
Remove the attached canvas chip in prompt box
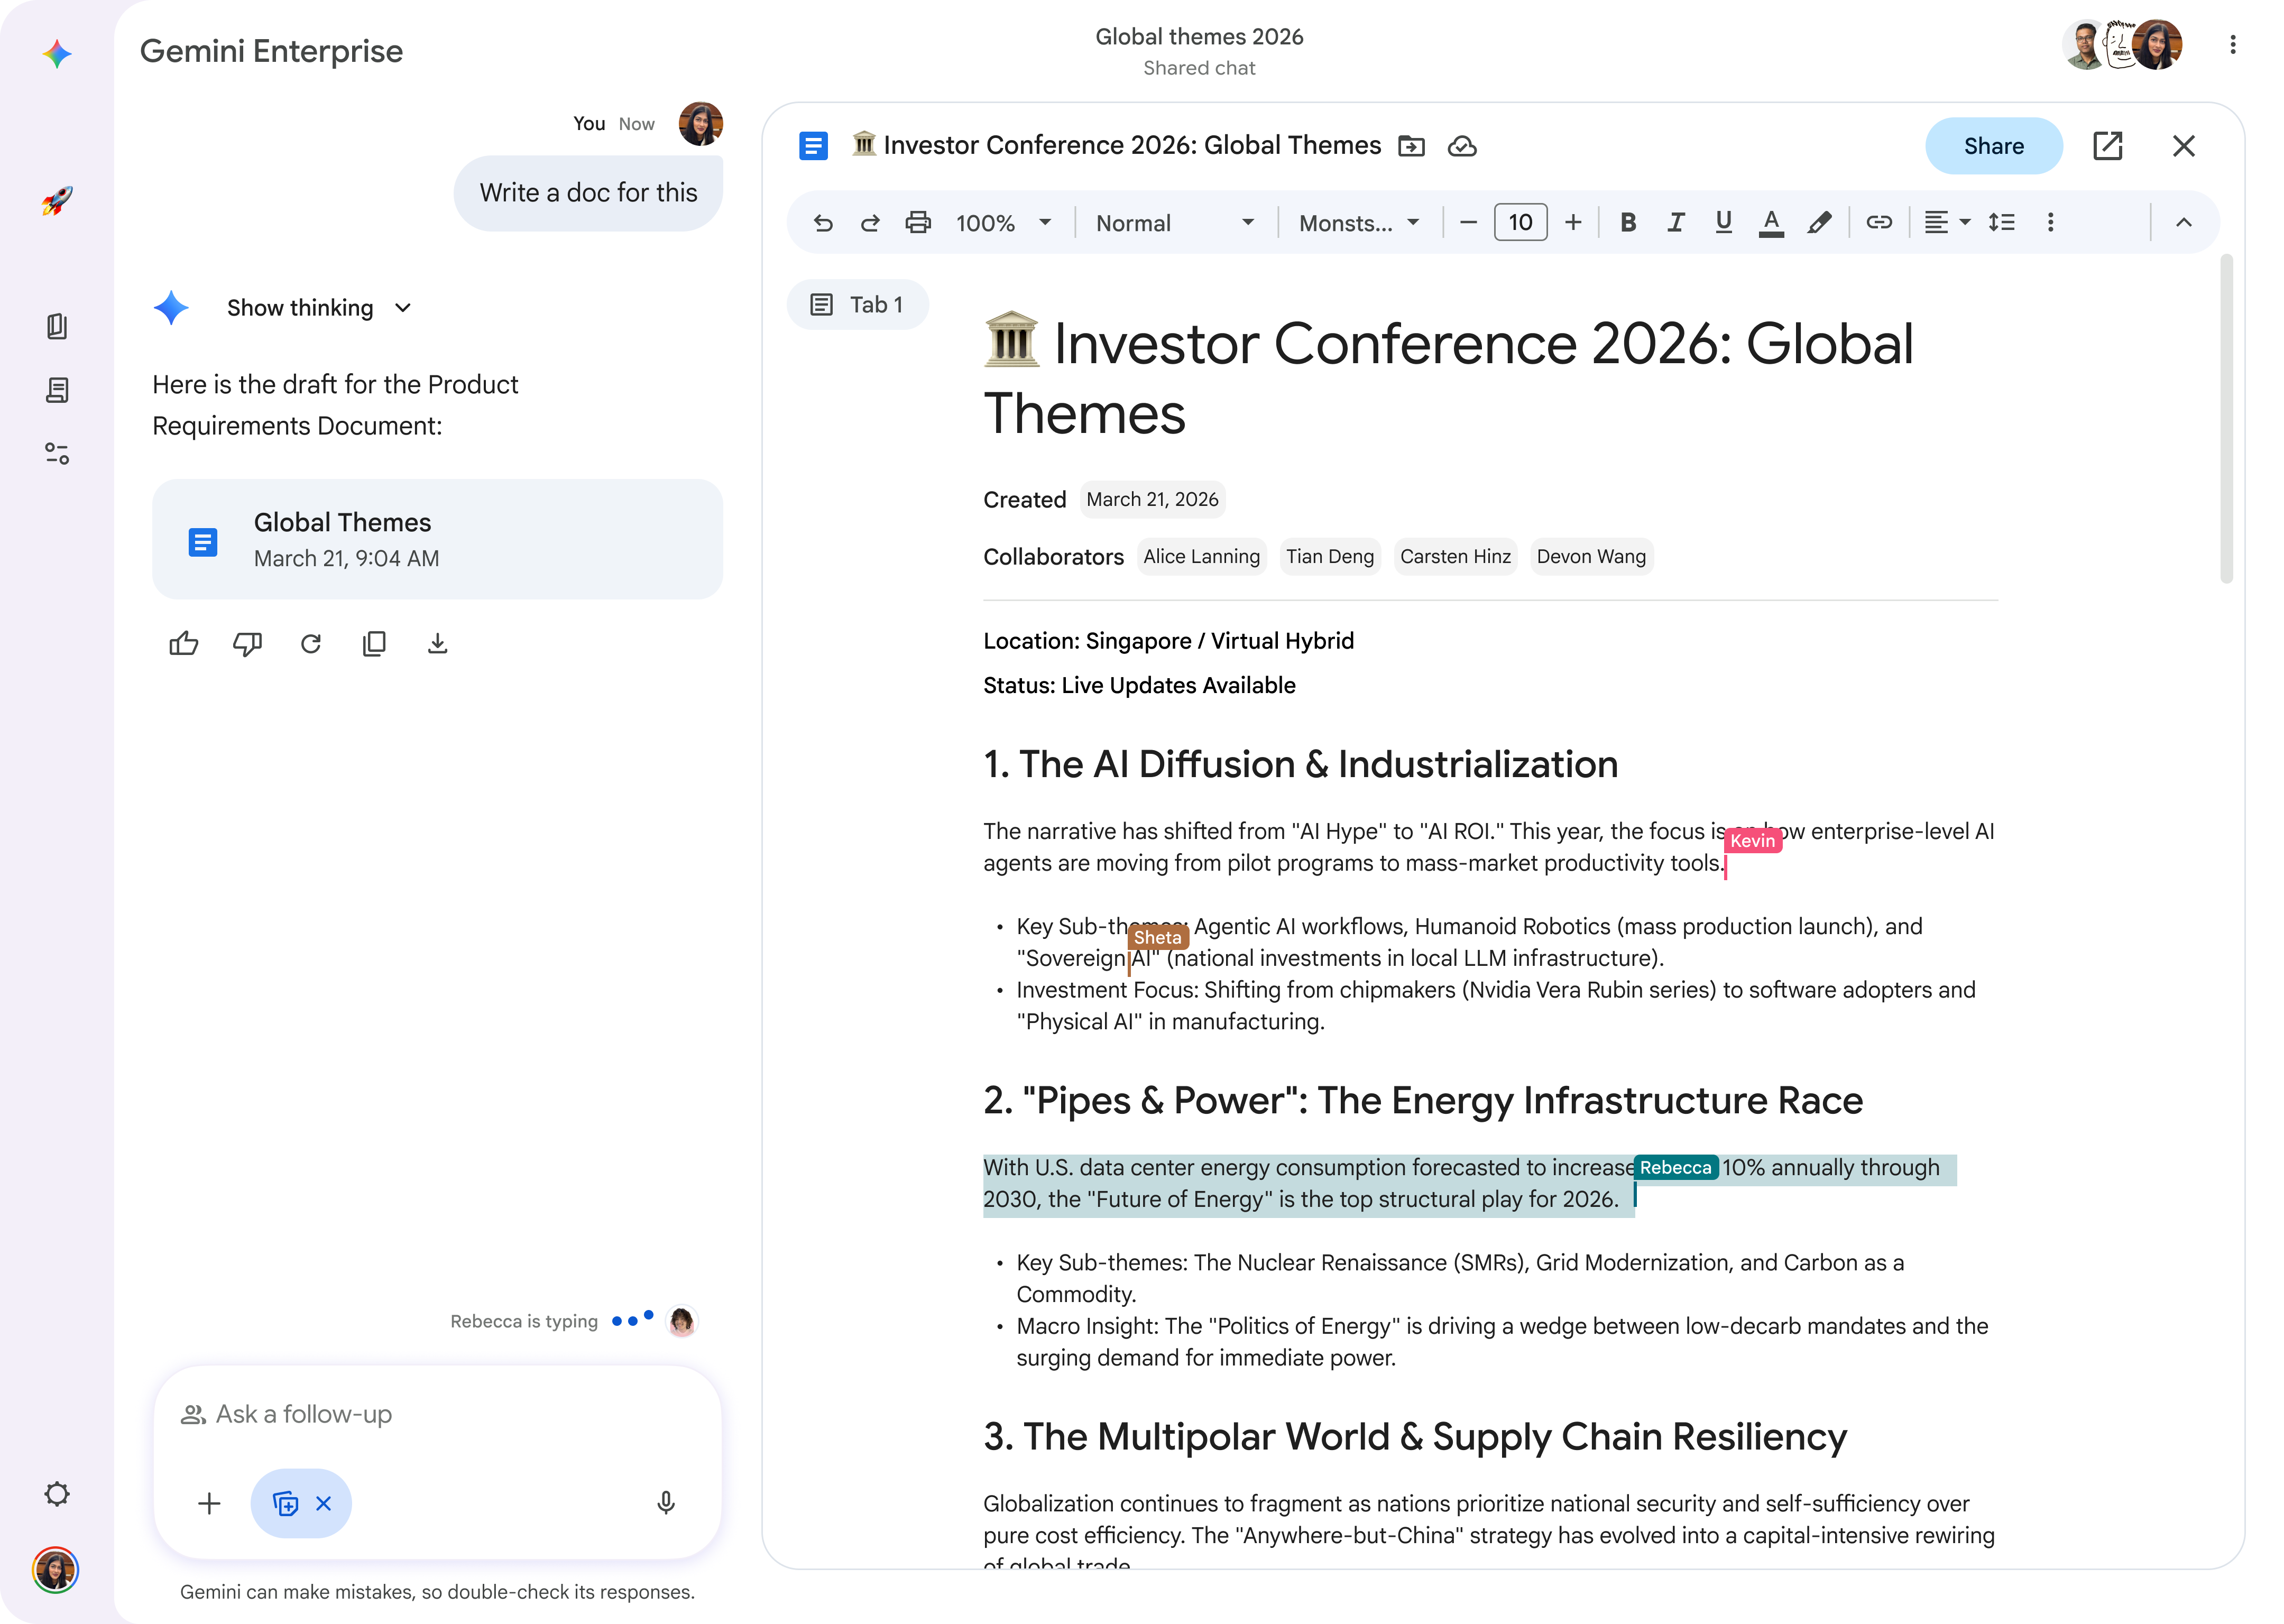click(x=324, y=1504)
